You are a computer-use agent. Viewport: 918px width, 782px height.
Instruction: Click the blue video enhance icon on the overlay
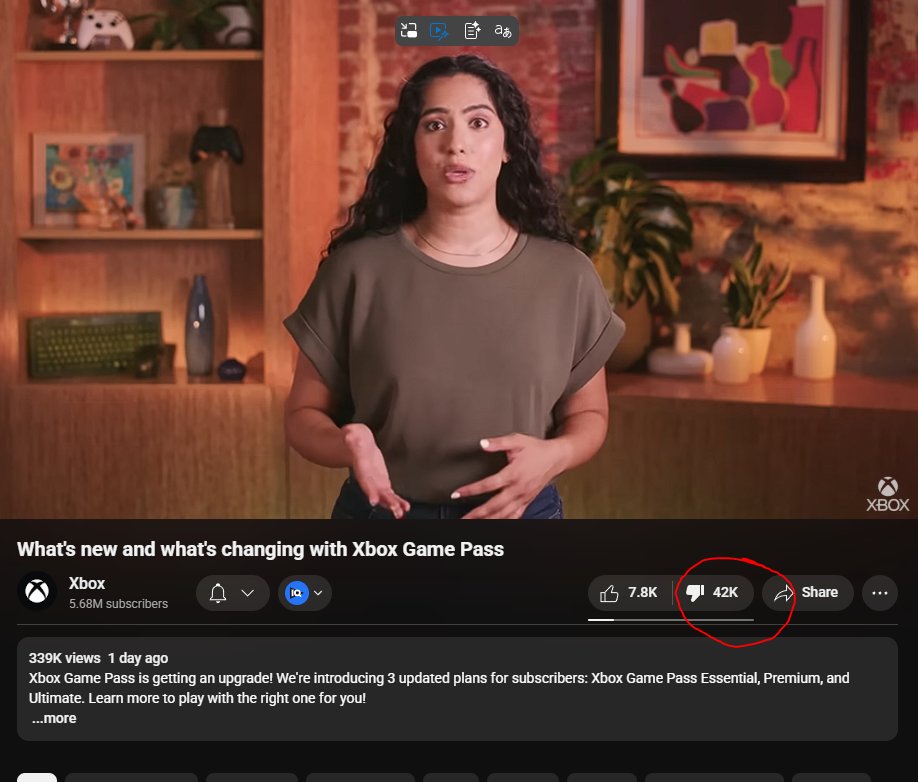pyautogui.click(x=439, y=30)
